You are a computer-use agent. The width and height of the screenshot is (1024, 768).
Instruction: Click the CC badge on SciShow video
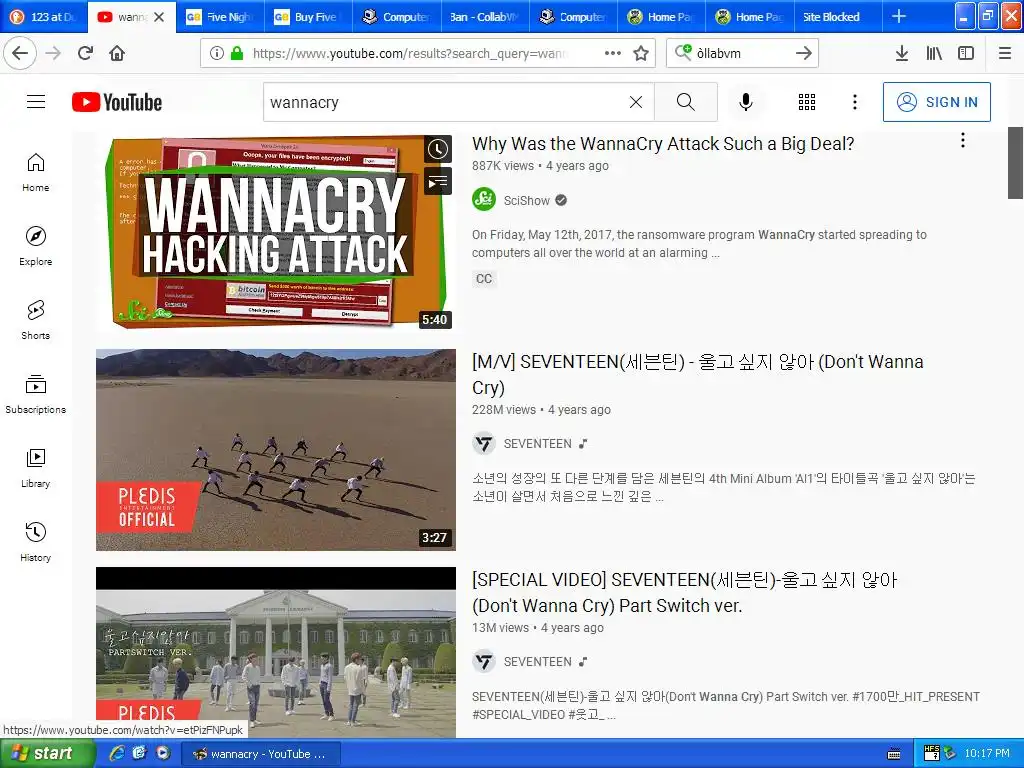[x=484, y=279]
